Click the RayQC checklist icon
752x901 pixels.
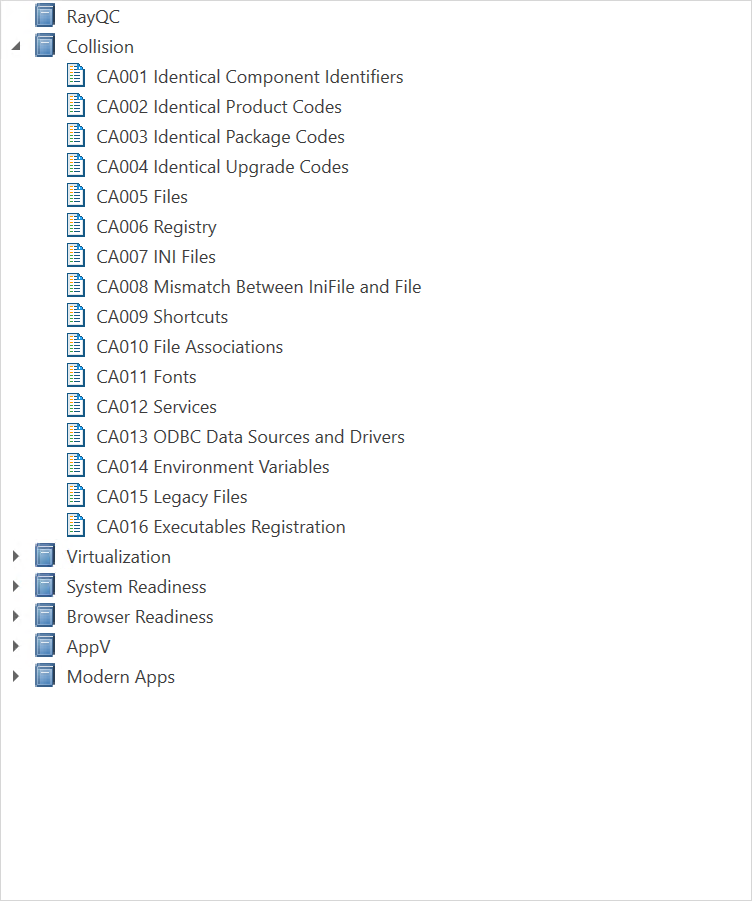click(44, 15)
